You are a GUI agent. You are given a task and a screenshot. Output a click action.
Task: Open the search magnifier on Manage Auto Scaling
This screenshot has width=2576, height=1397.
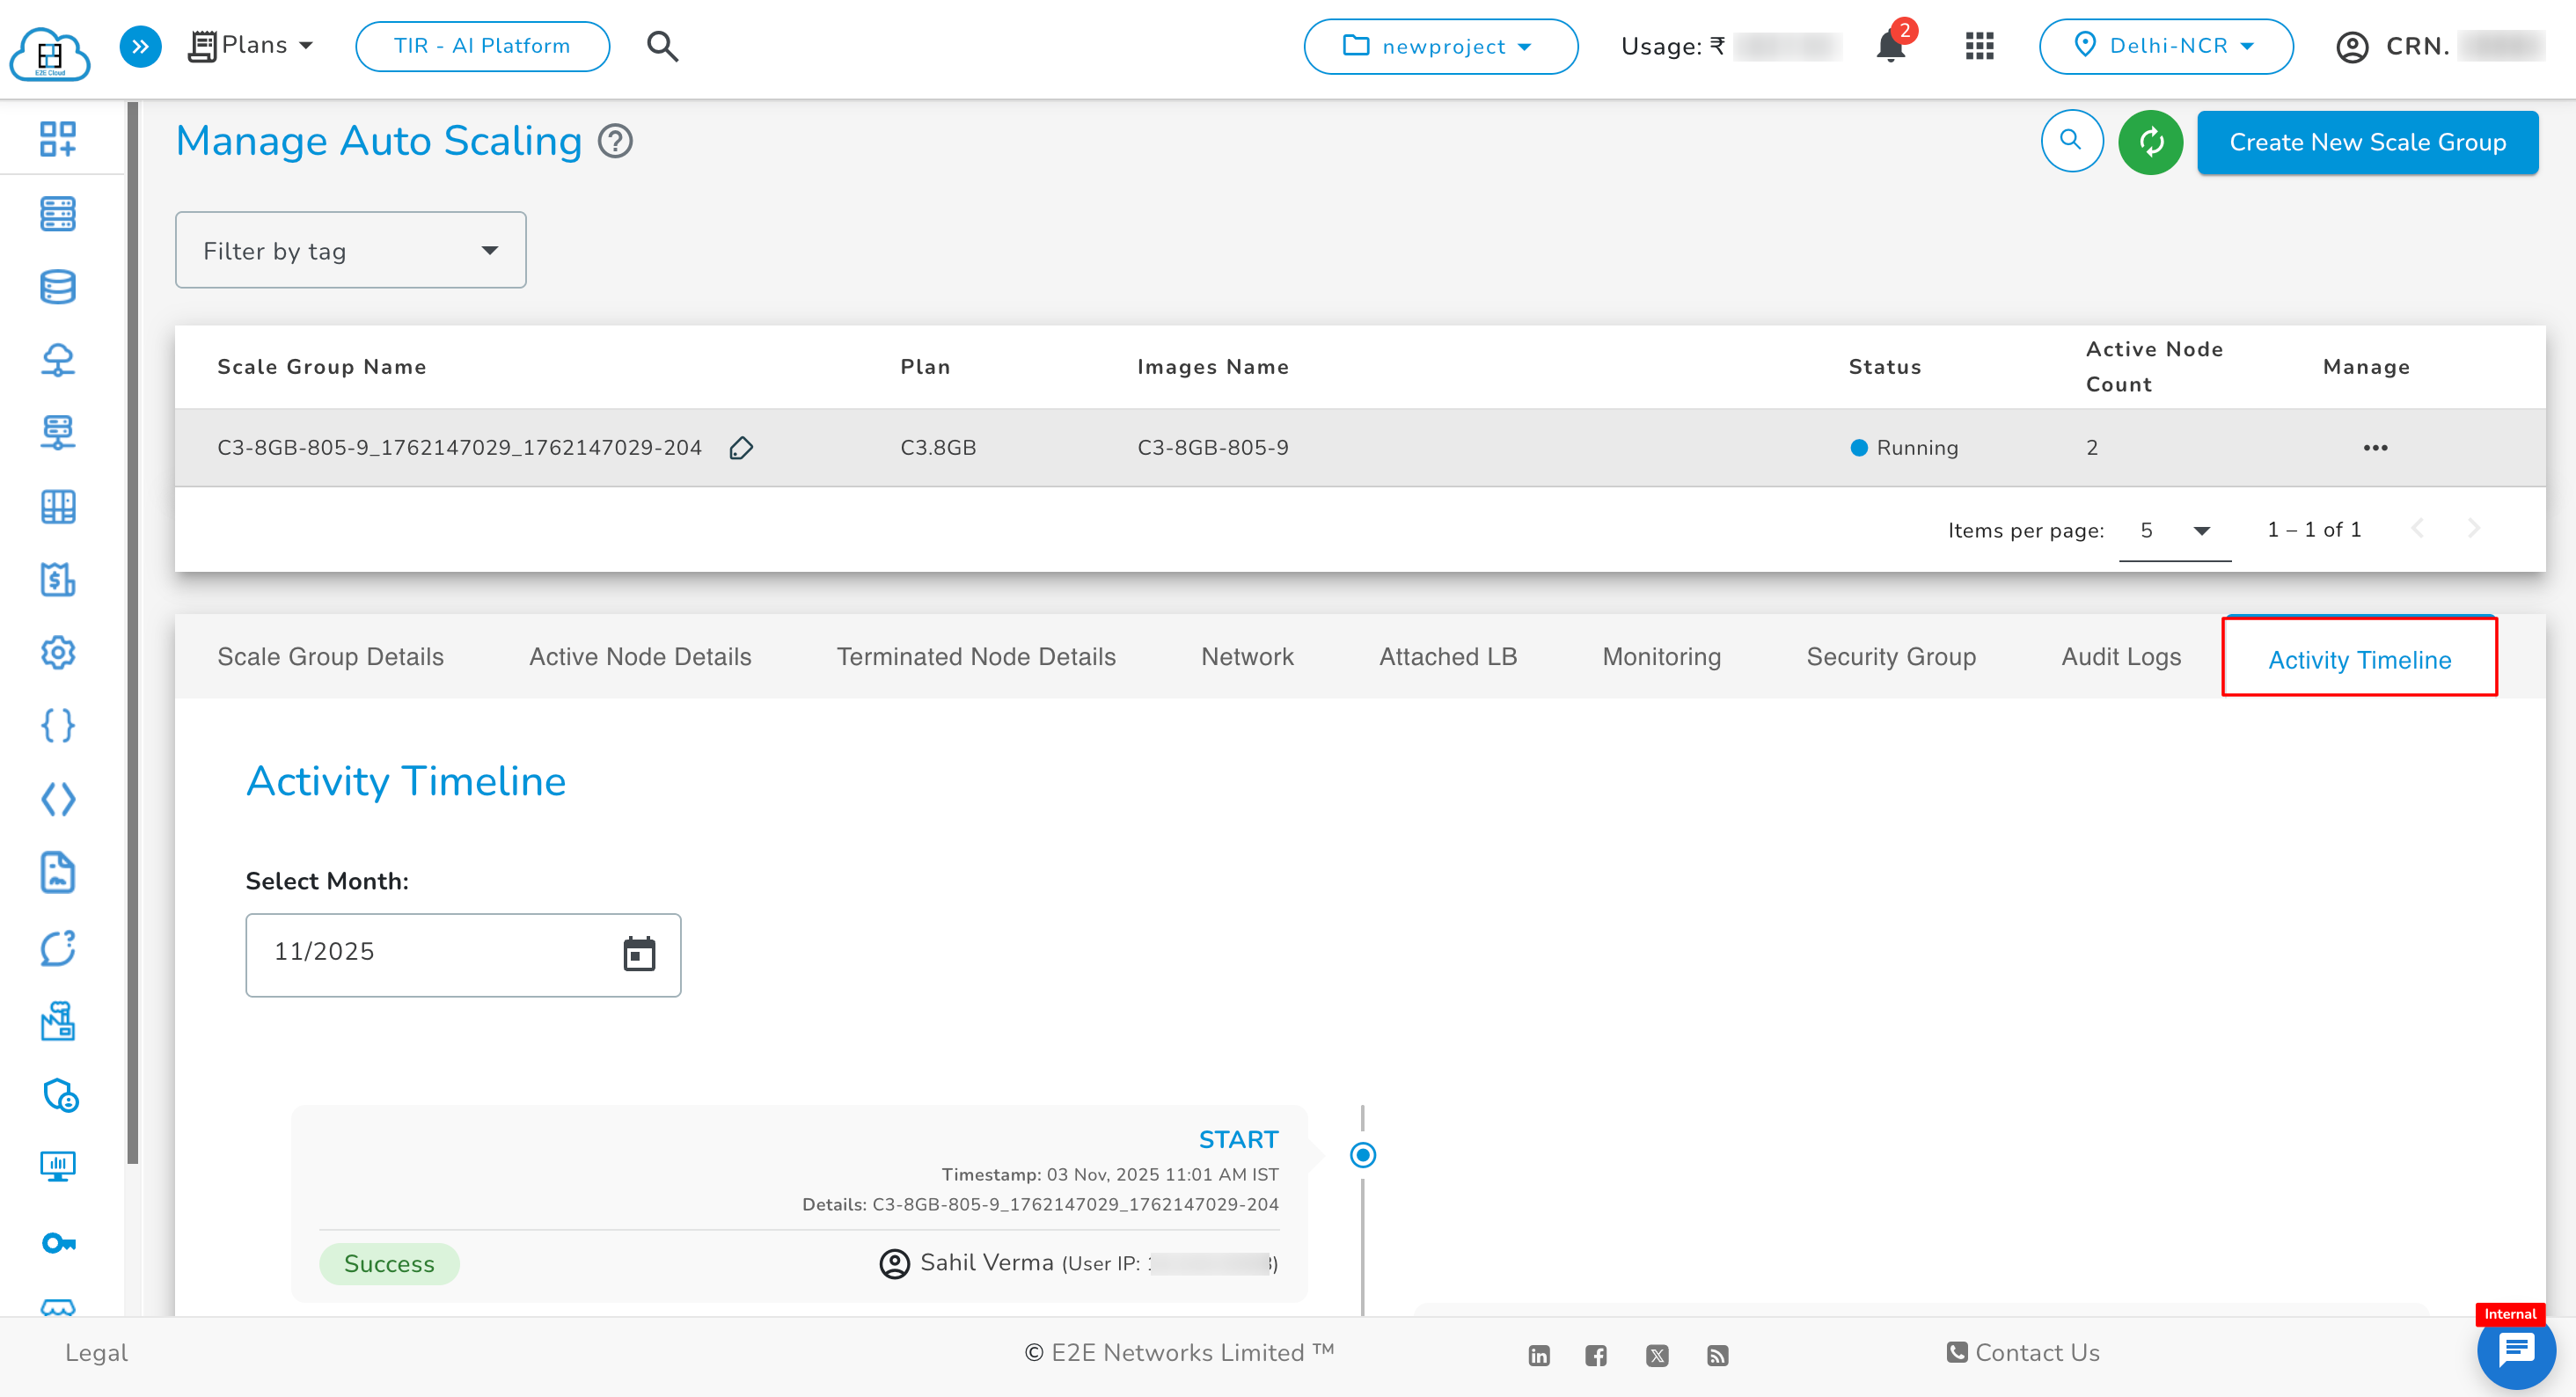pyautogui.click(x=2071, y=141)
